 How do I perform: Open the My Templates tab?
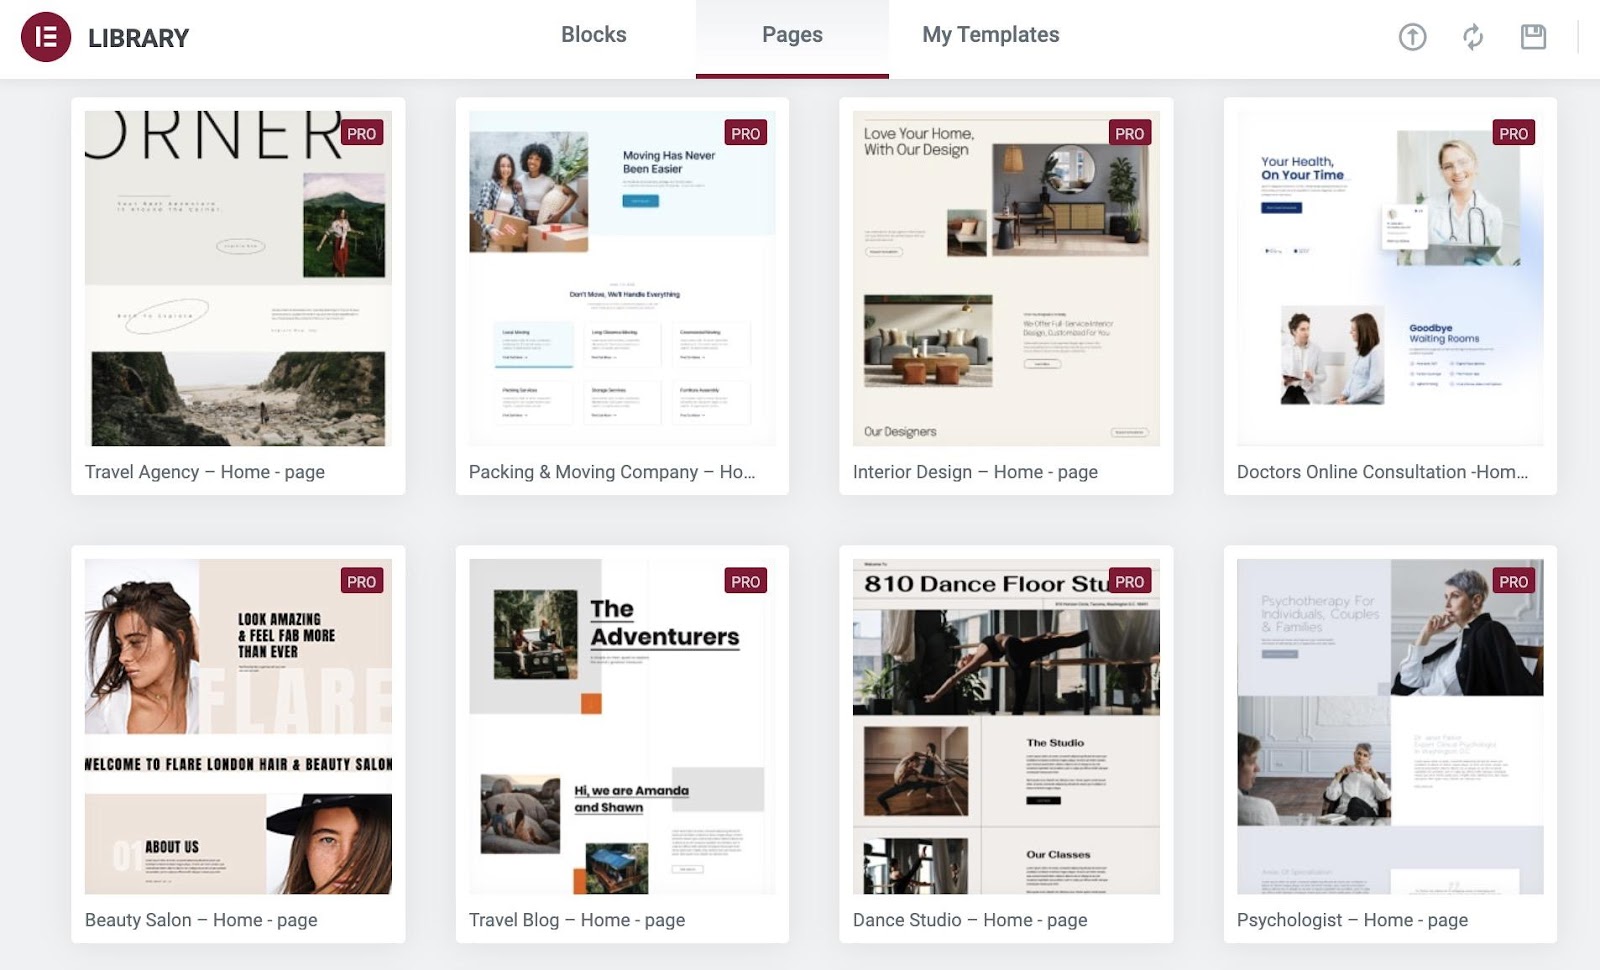pos(990,34)
